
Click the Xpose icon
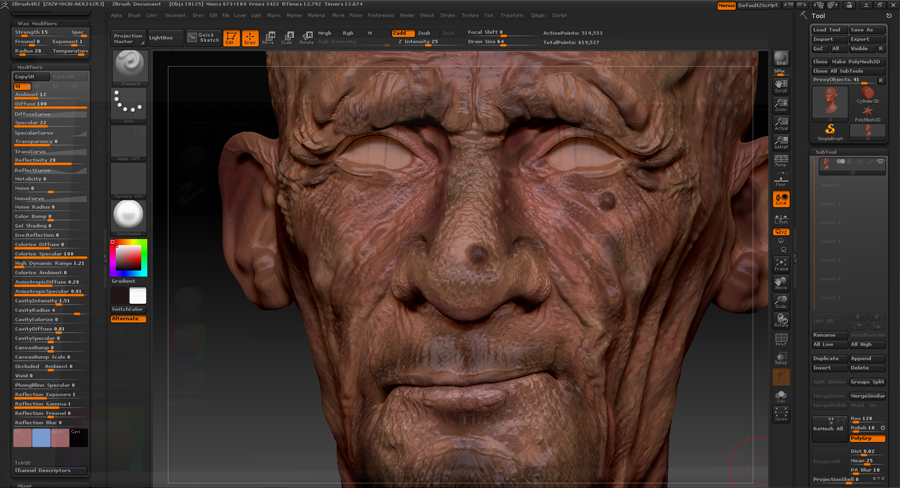[x=781, y=413]
